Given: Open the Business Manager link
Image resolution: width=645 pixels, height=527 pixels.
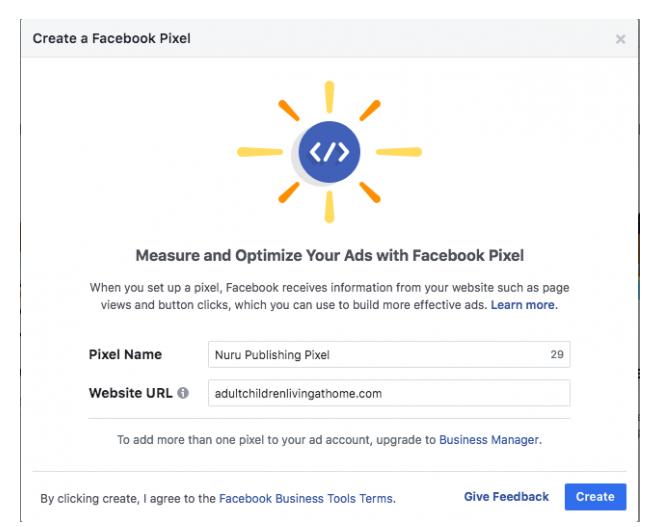Looking at the screenshot, I should 489,440.
